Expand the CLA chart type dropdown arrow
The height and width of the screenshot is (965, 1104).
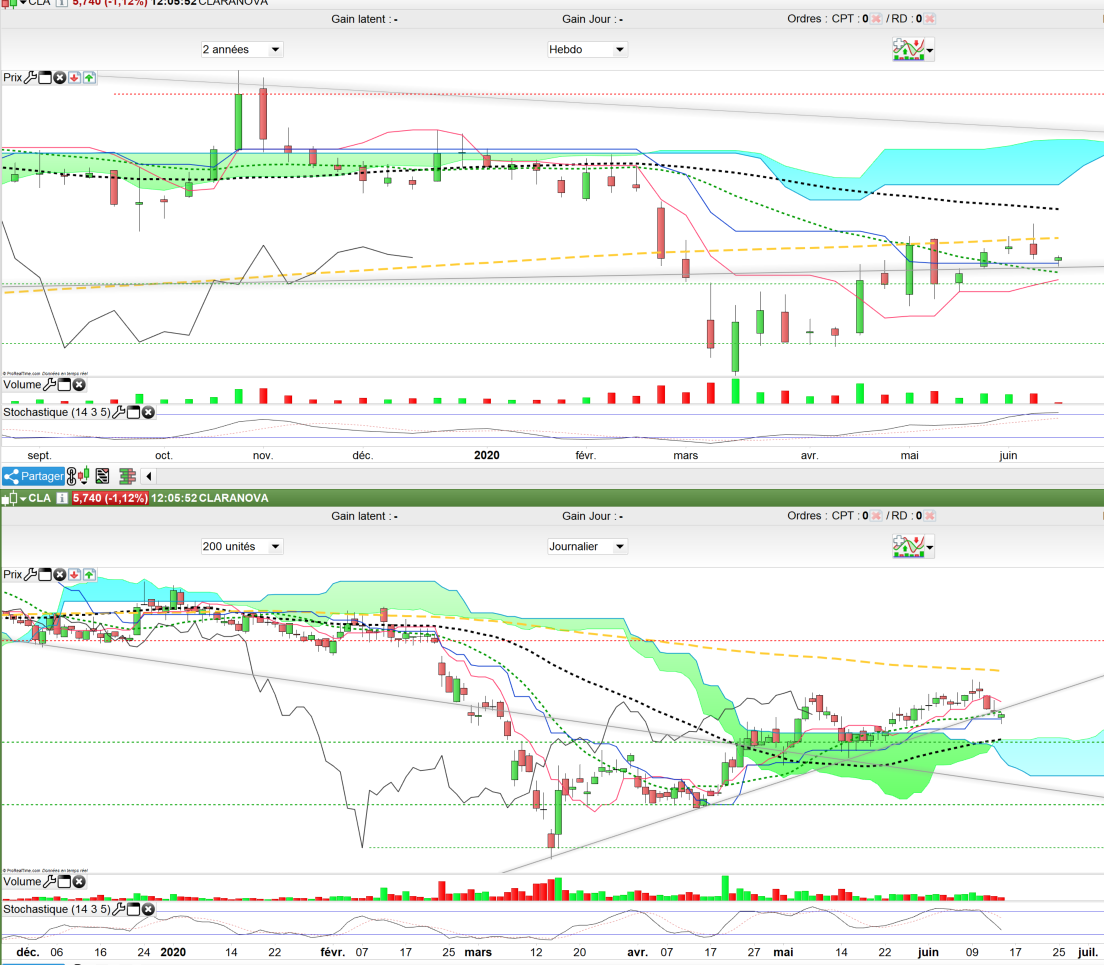point(23,498)
